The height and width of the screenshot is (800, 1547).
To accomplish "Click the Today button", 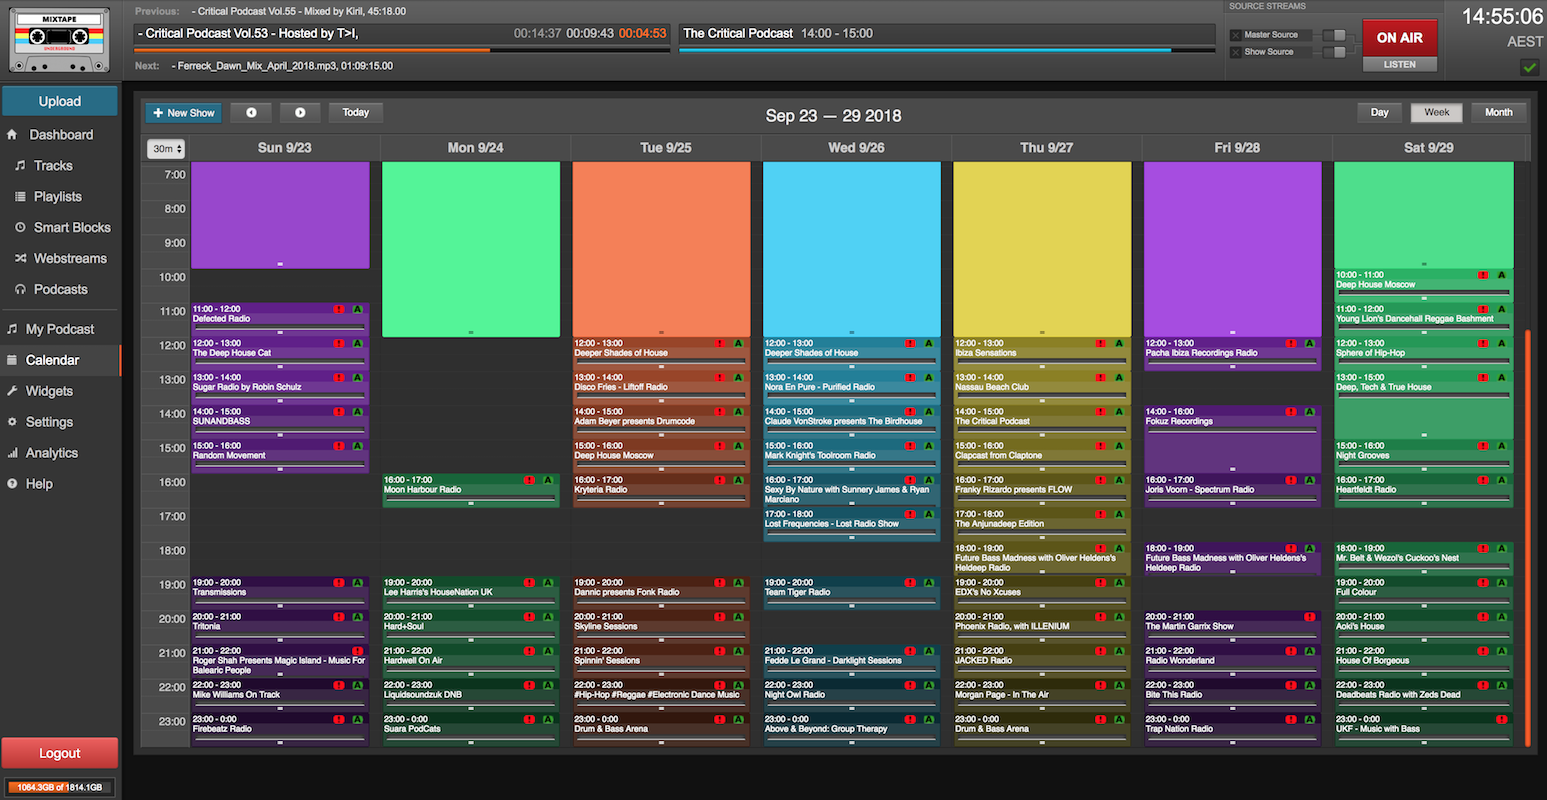I will pyautogui.click(x=356, y=113).
